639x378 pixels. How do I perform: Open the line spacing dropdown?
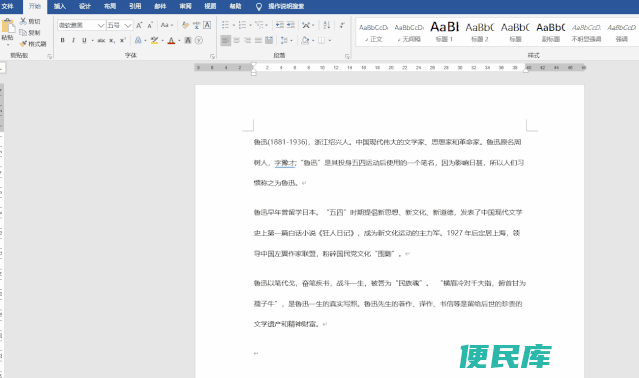tap(286, 40)
